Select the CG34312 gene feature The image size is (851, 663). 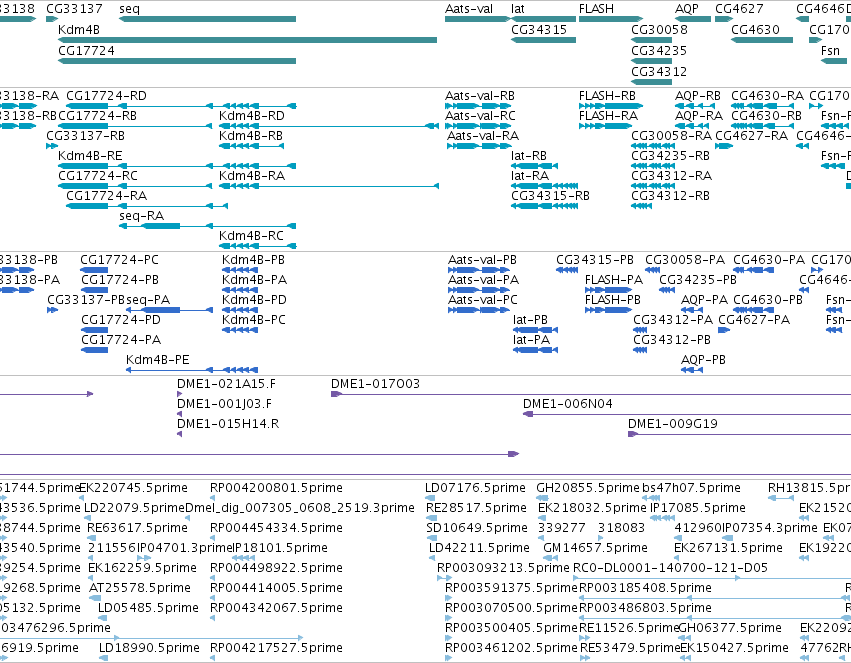click(x=651, y=82)
